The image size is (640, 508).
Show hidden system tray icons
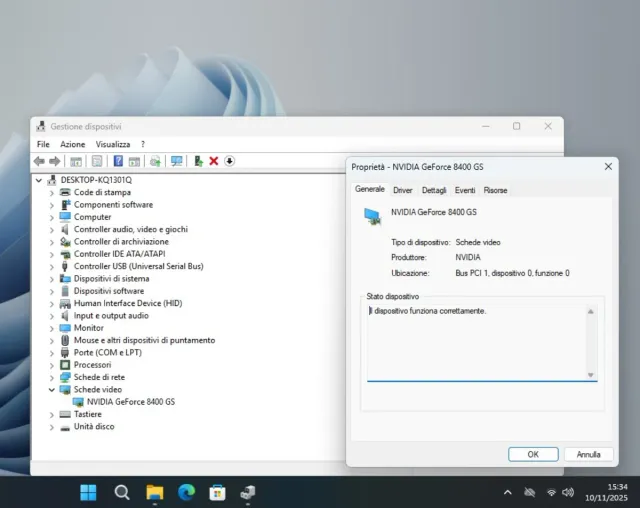pyautogui.click(x=507, y=492)
